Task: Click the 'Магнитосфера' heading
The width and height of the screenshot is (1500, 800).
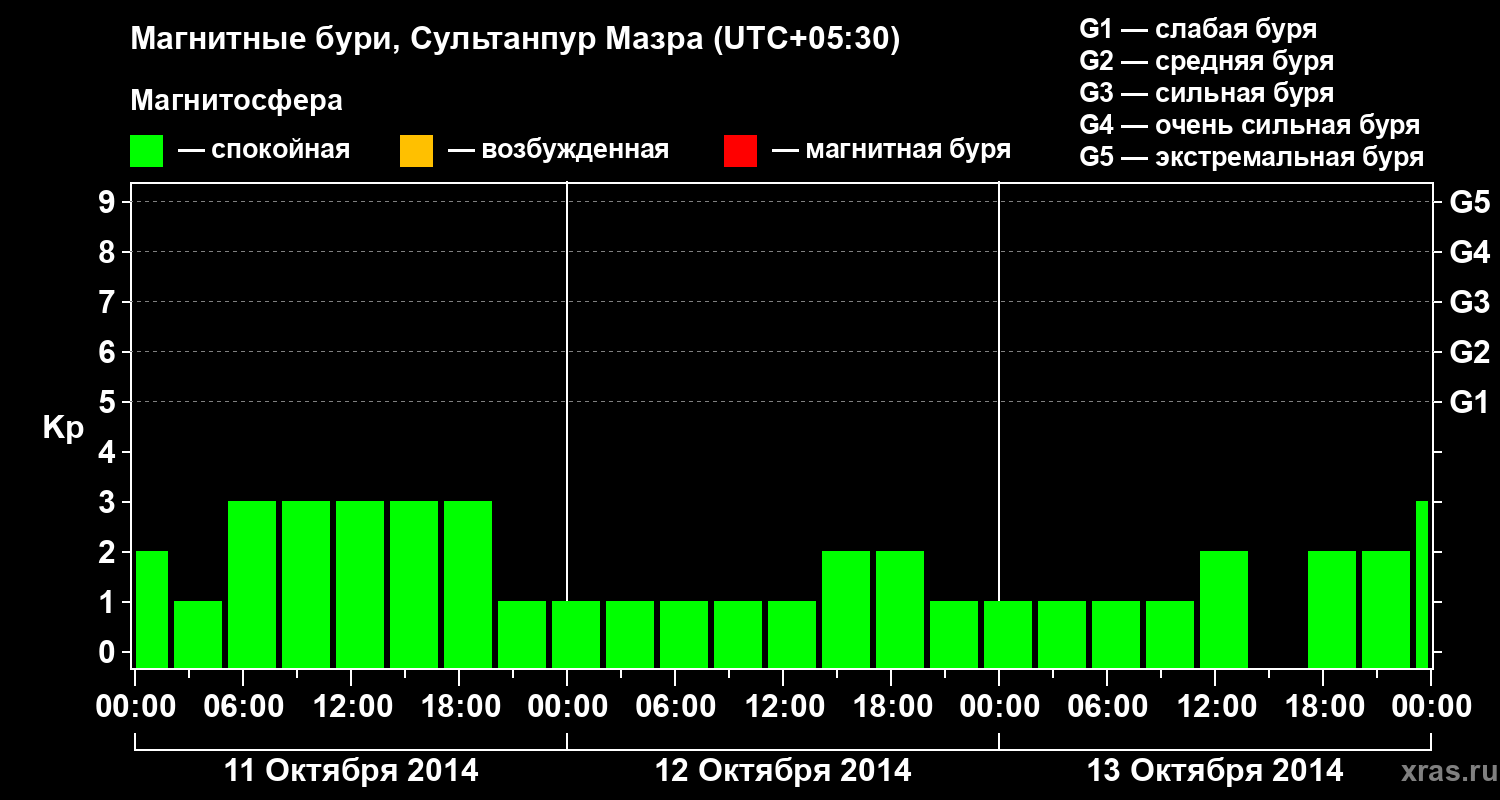Action: pos(237,101)
